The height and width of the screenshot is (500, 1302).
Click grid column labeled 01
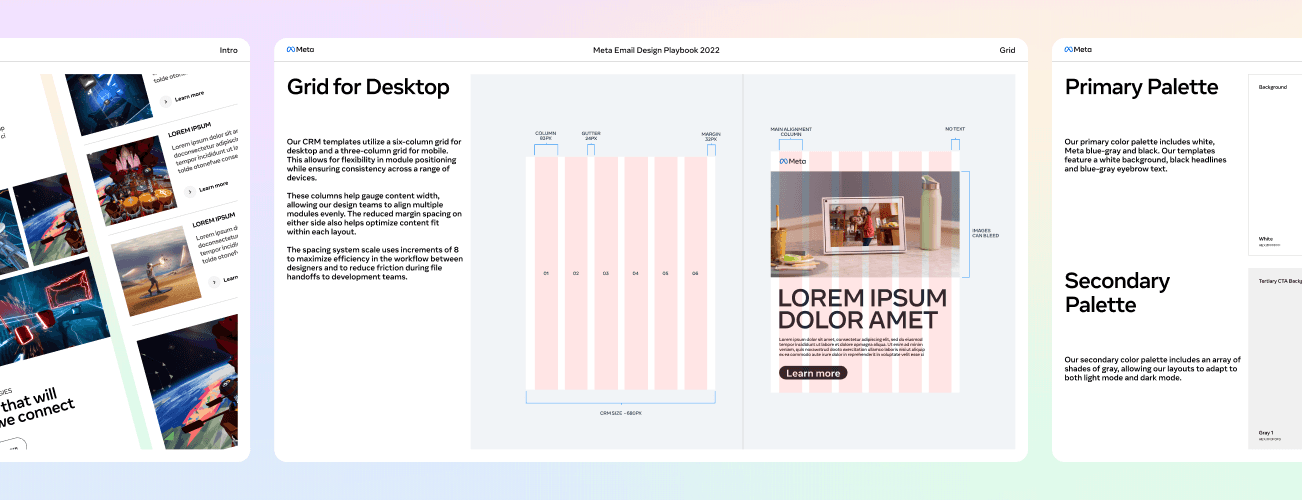coord(546,272)
